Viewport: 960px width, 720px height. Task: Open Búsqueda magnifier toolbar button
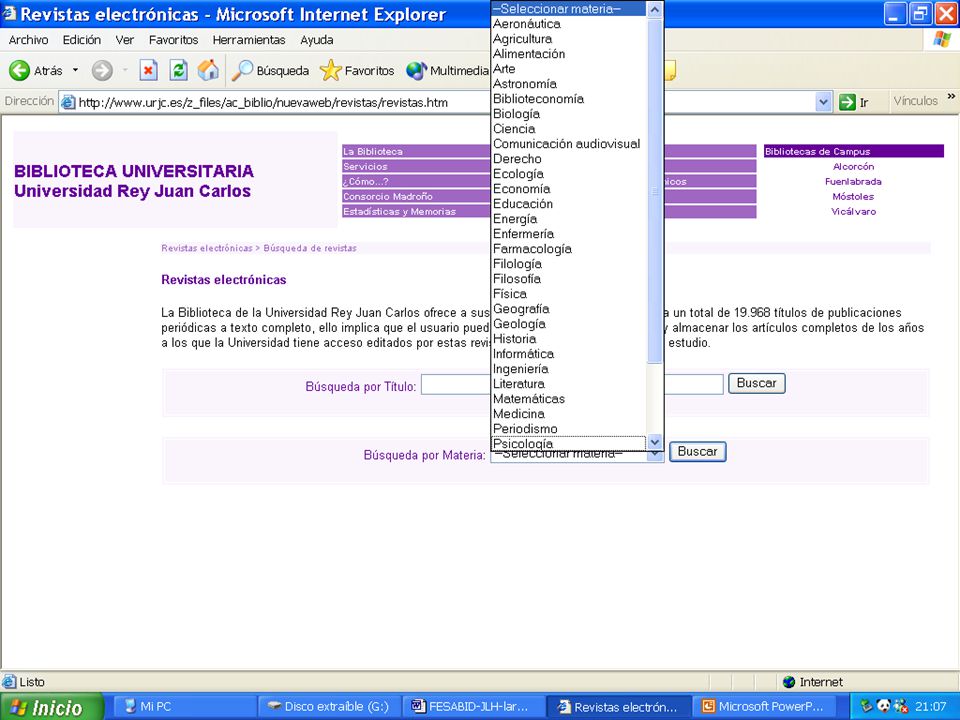pyautogui.click(x=270, y=70)
